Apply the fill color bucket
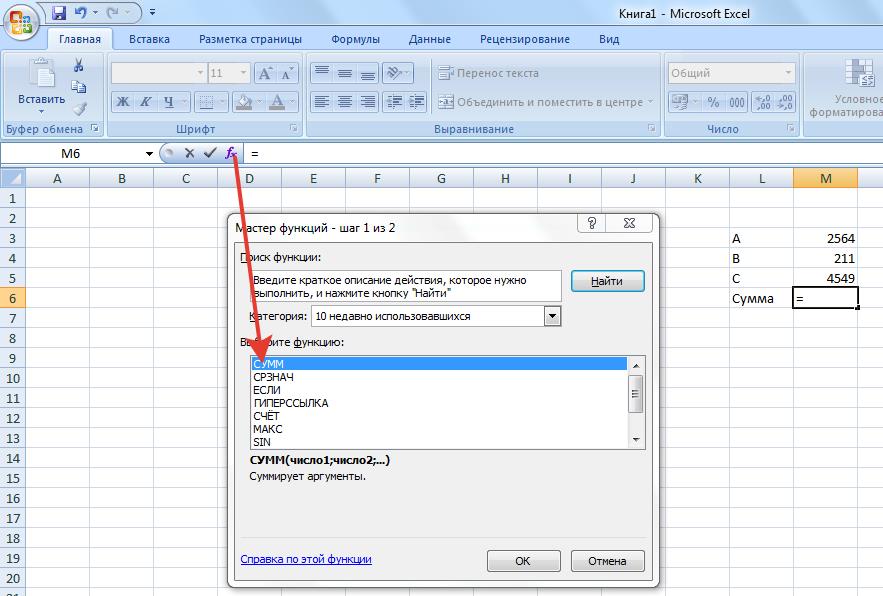 pyautogui.click(x=244, y=102)
